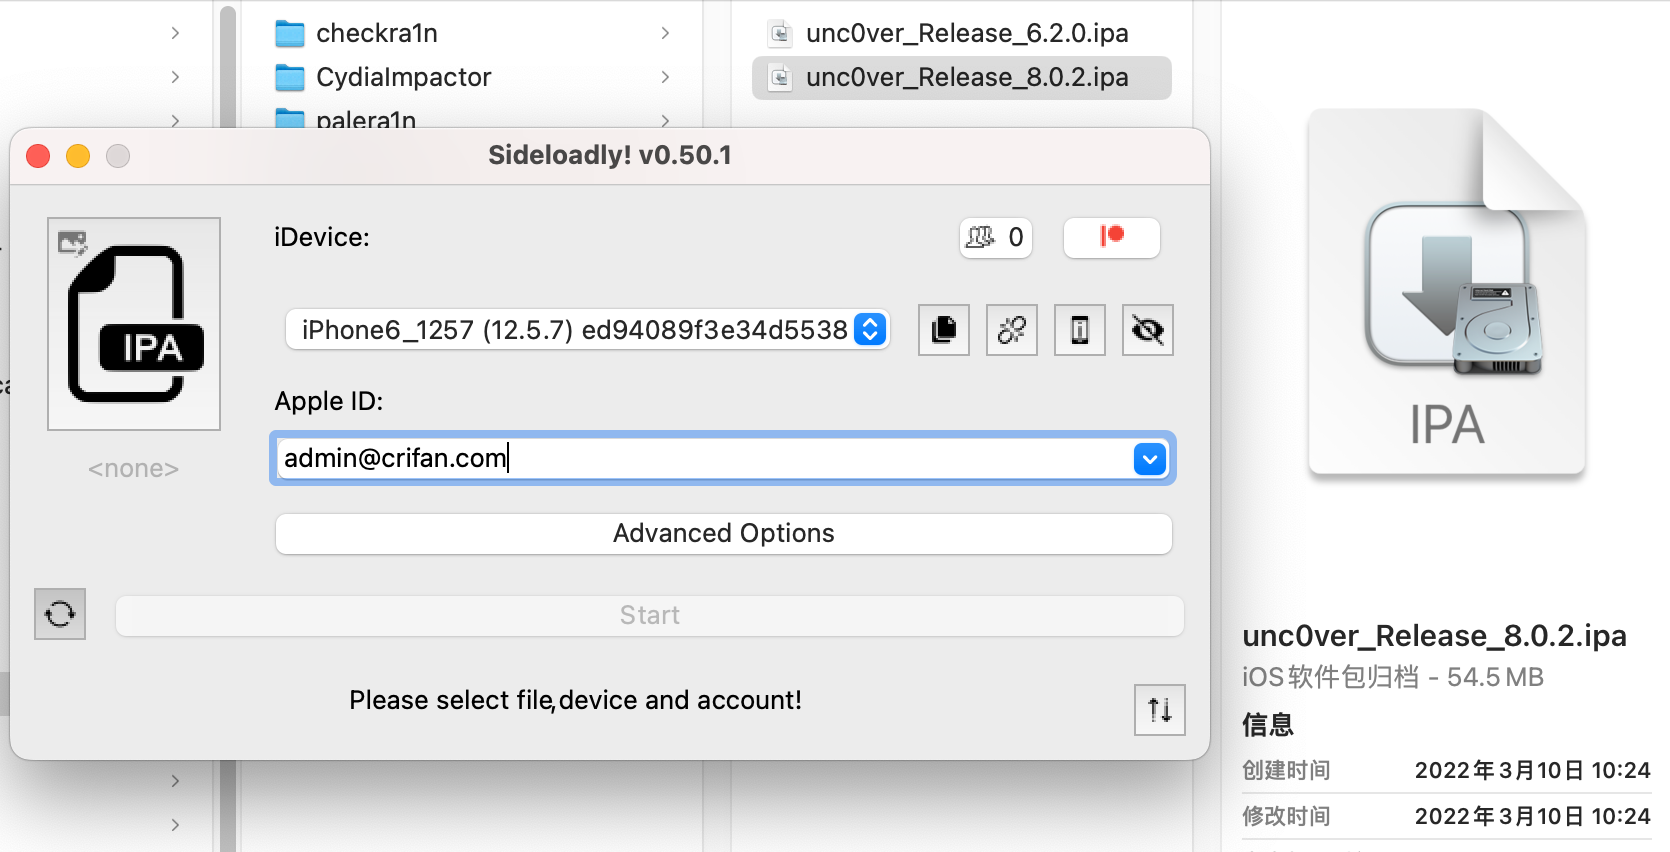Minimize the Sideloadly window
The width and height of the screenshot is (1670, 852).
pos(78,156)
